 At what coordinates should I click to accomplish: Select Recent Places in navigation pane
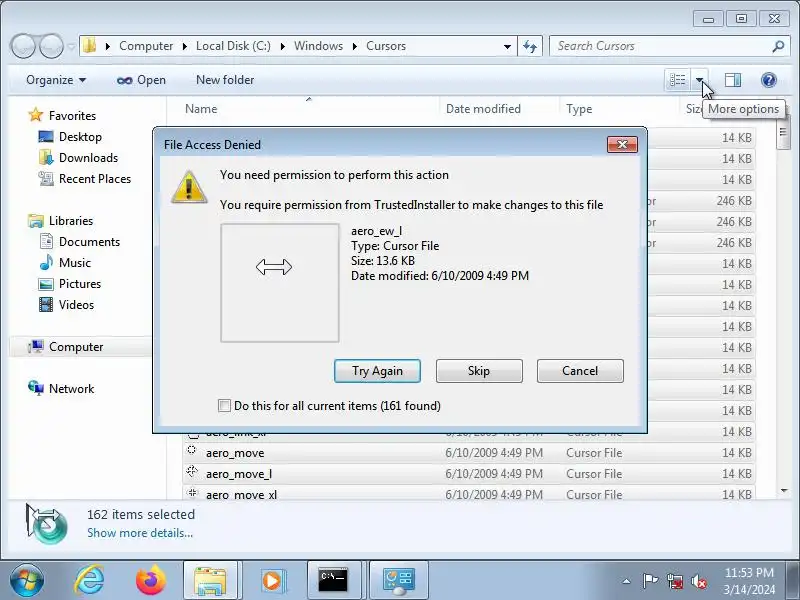coord(95,179)
